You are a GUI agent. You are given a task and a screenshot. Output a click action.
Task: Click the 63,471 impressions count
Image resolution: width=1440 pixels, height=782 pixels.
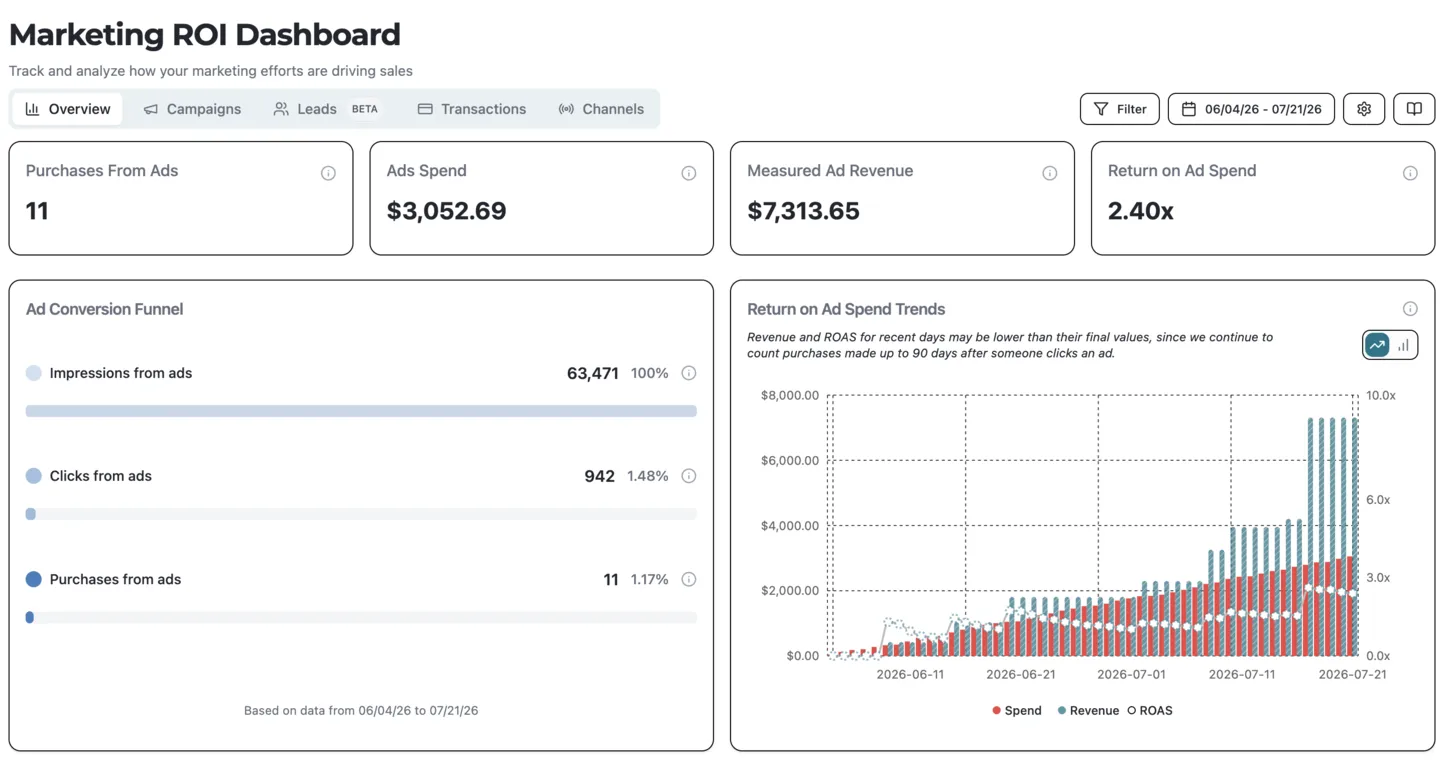coord(593,373)
